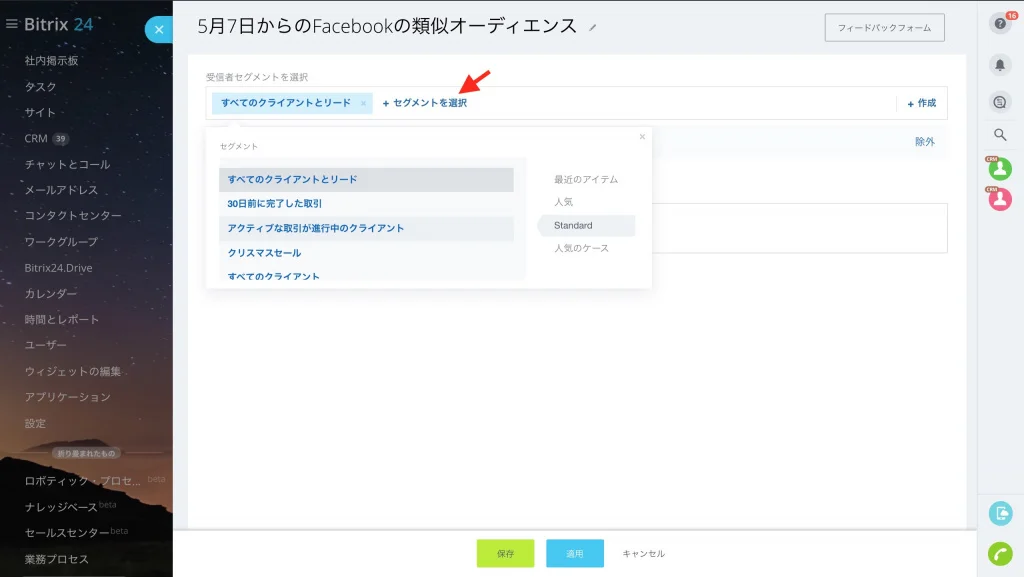
Task: Click the green 保存 button
Action: [x=505, y=554]
